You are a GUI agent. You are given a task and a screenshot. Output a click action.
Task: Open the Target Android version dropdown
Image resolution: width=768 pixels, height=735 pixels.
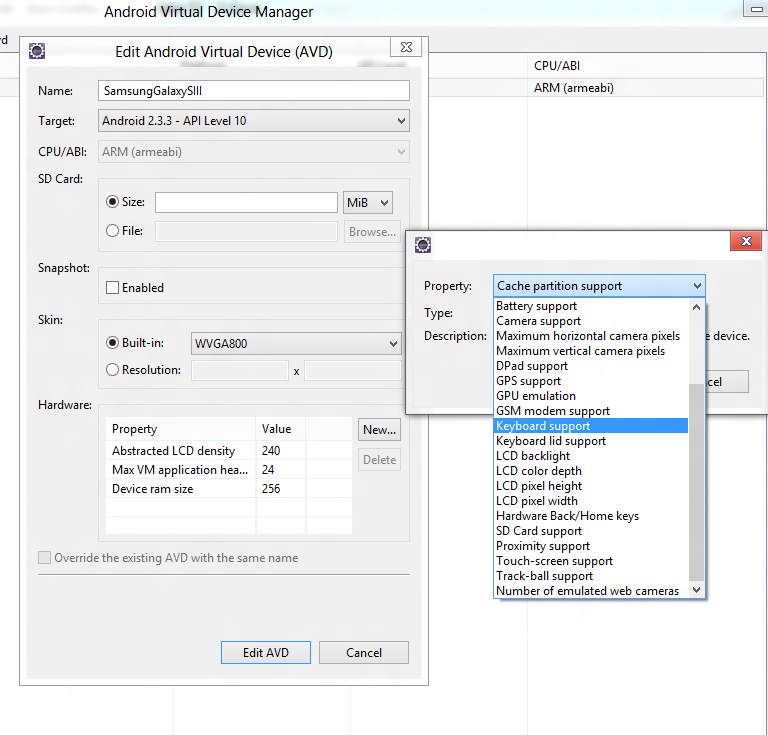pos(254,121)
